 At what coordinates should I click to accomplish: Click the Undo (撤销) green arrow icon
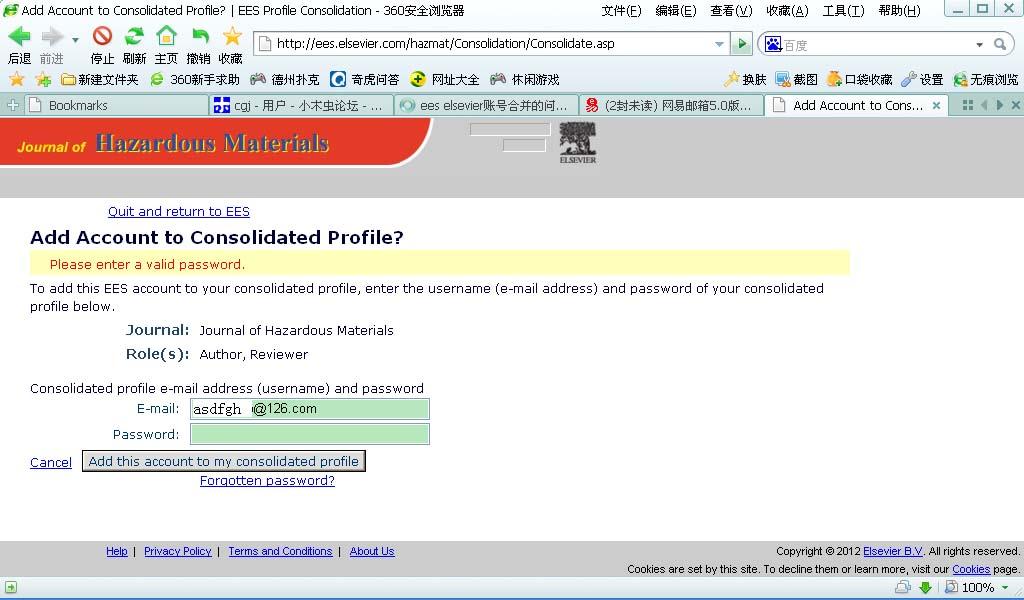(199, 37)
